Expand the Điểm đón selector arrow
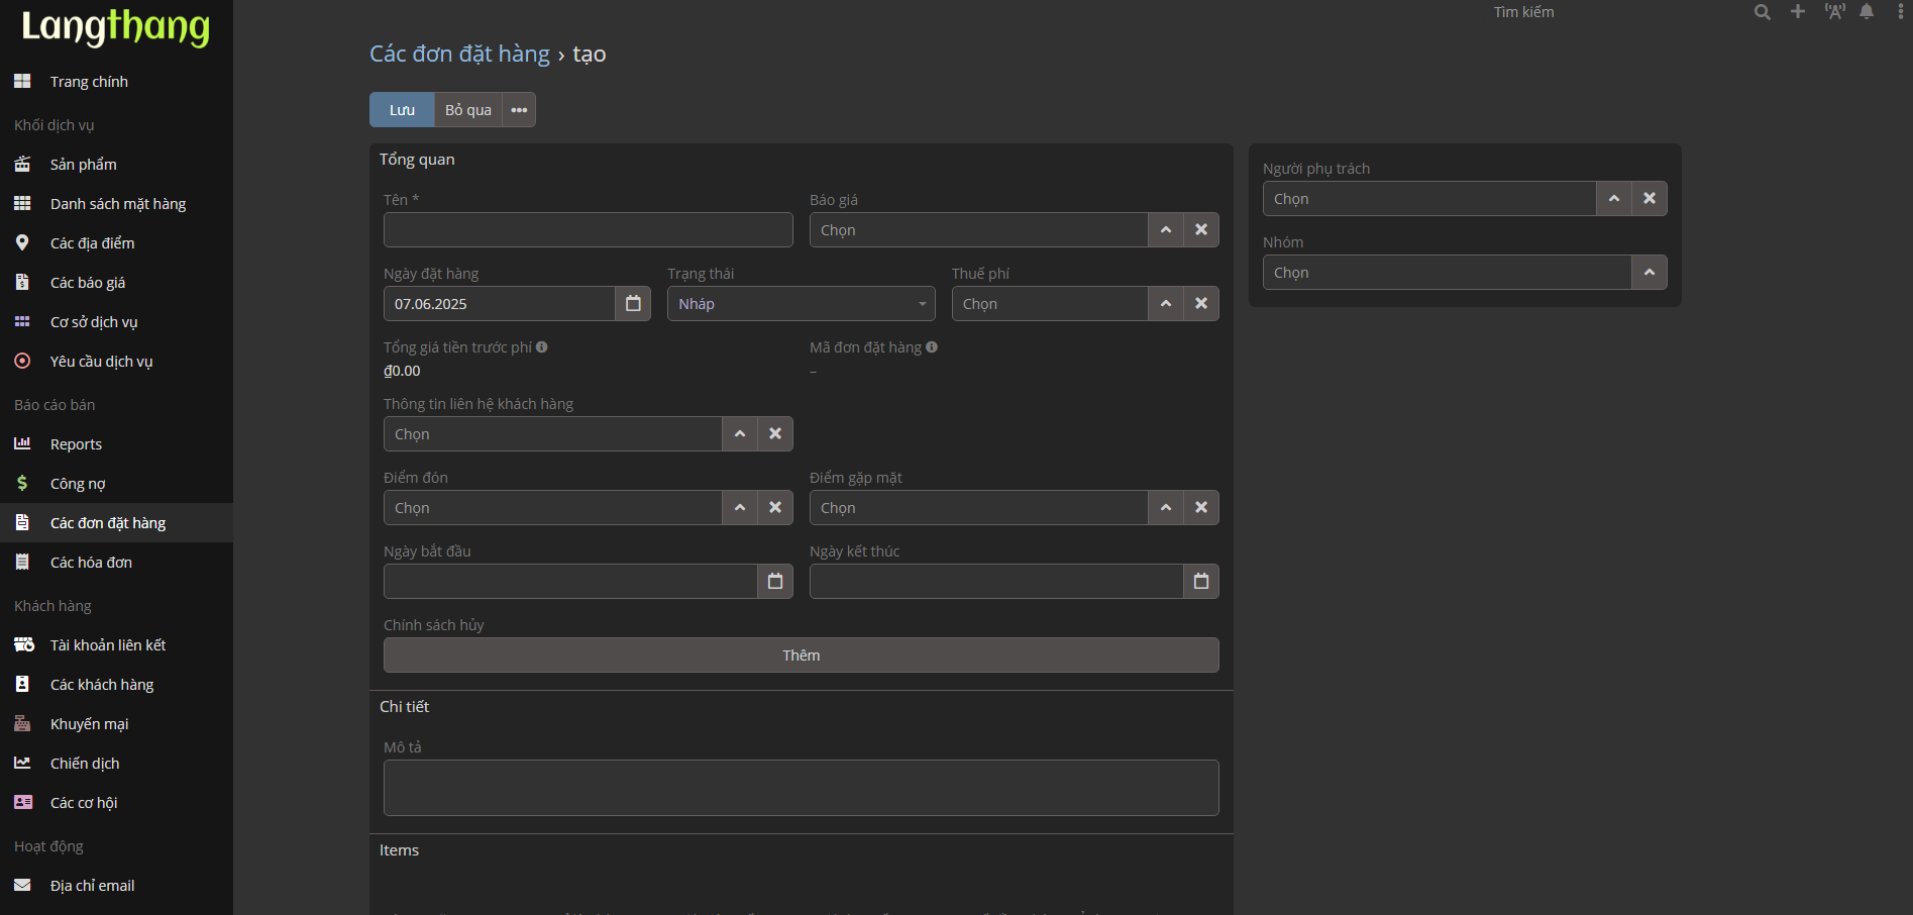Viewport: 1913px width, 915px height. tap(739, 508)
